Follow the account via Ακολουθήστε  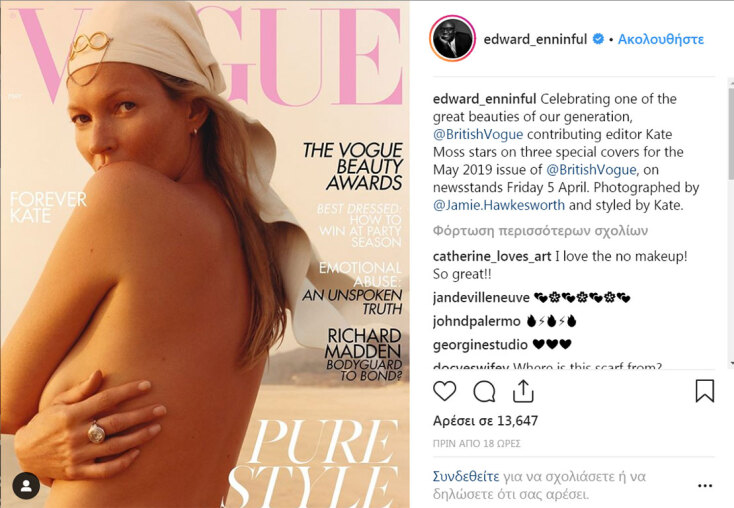[x=661, y=39]
